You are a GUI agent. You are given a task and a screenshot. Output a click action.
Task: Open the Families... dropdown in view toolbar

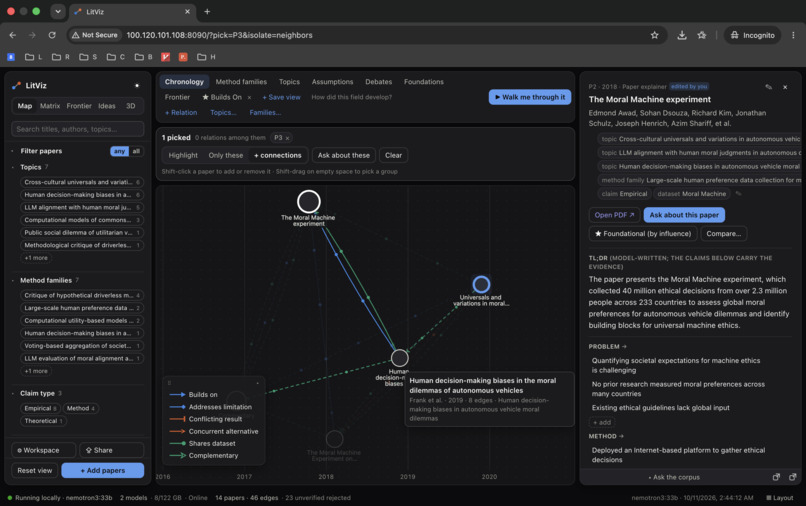click(x=265, y=113)
